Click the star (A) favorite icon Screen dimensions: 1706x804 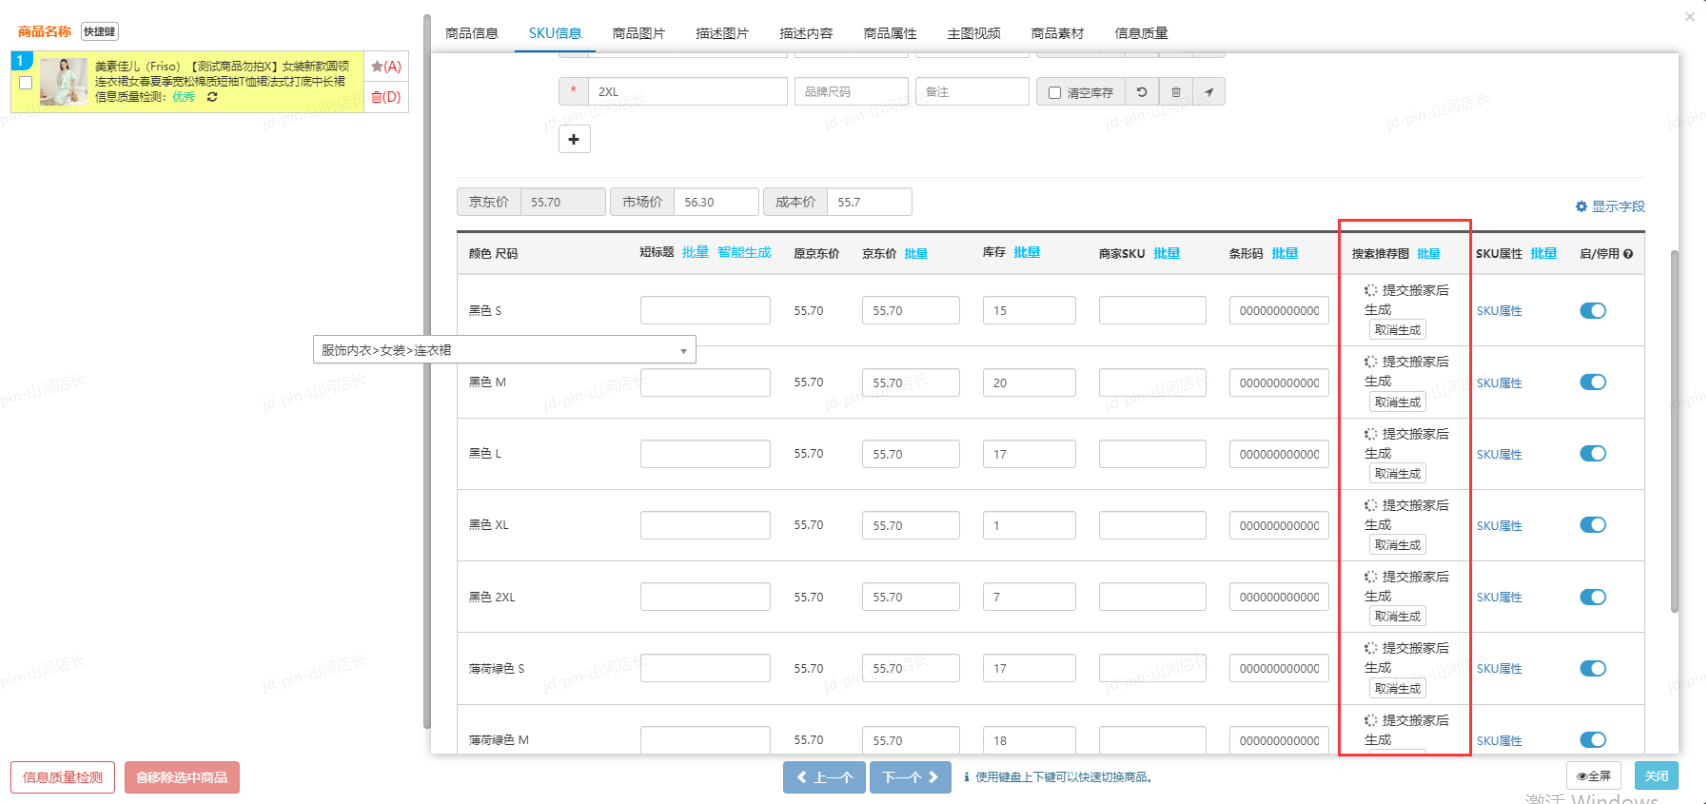click(x=386, y=67)
